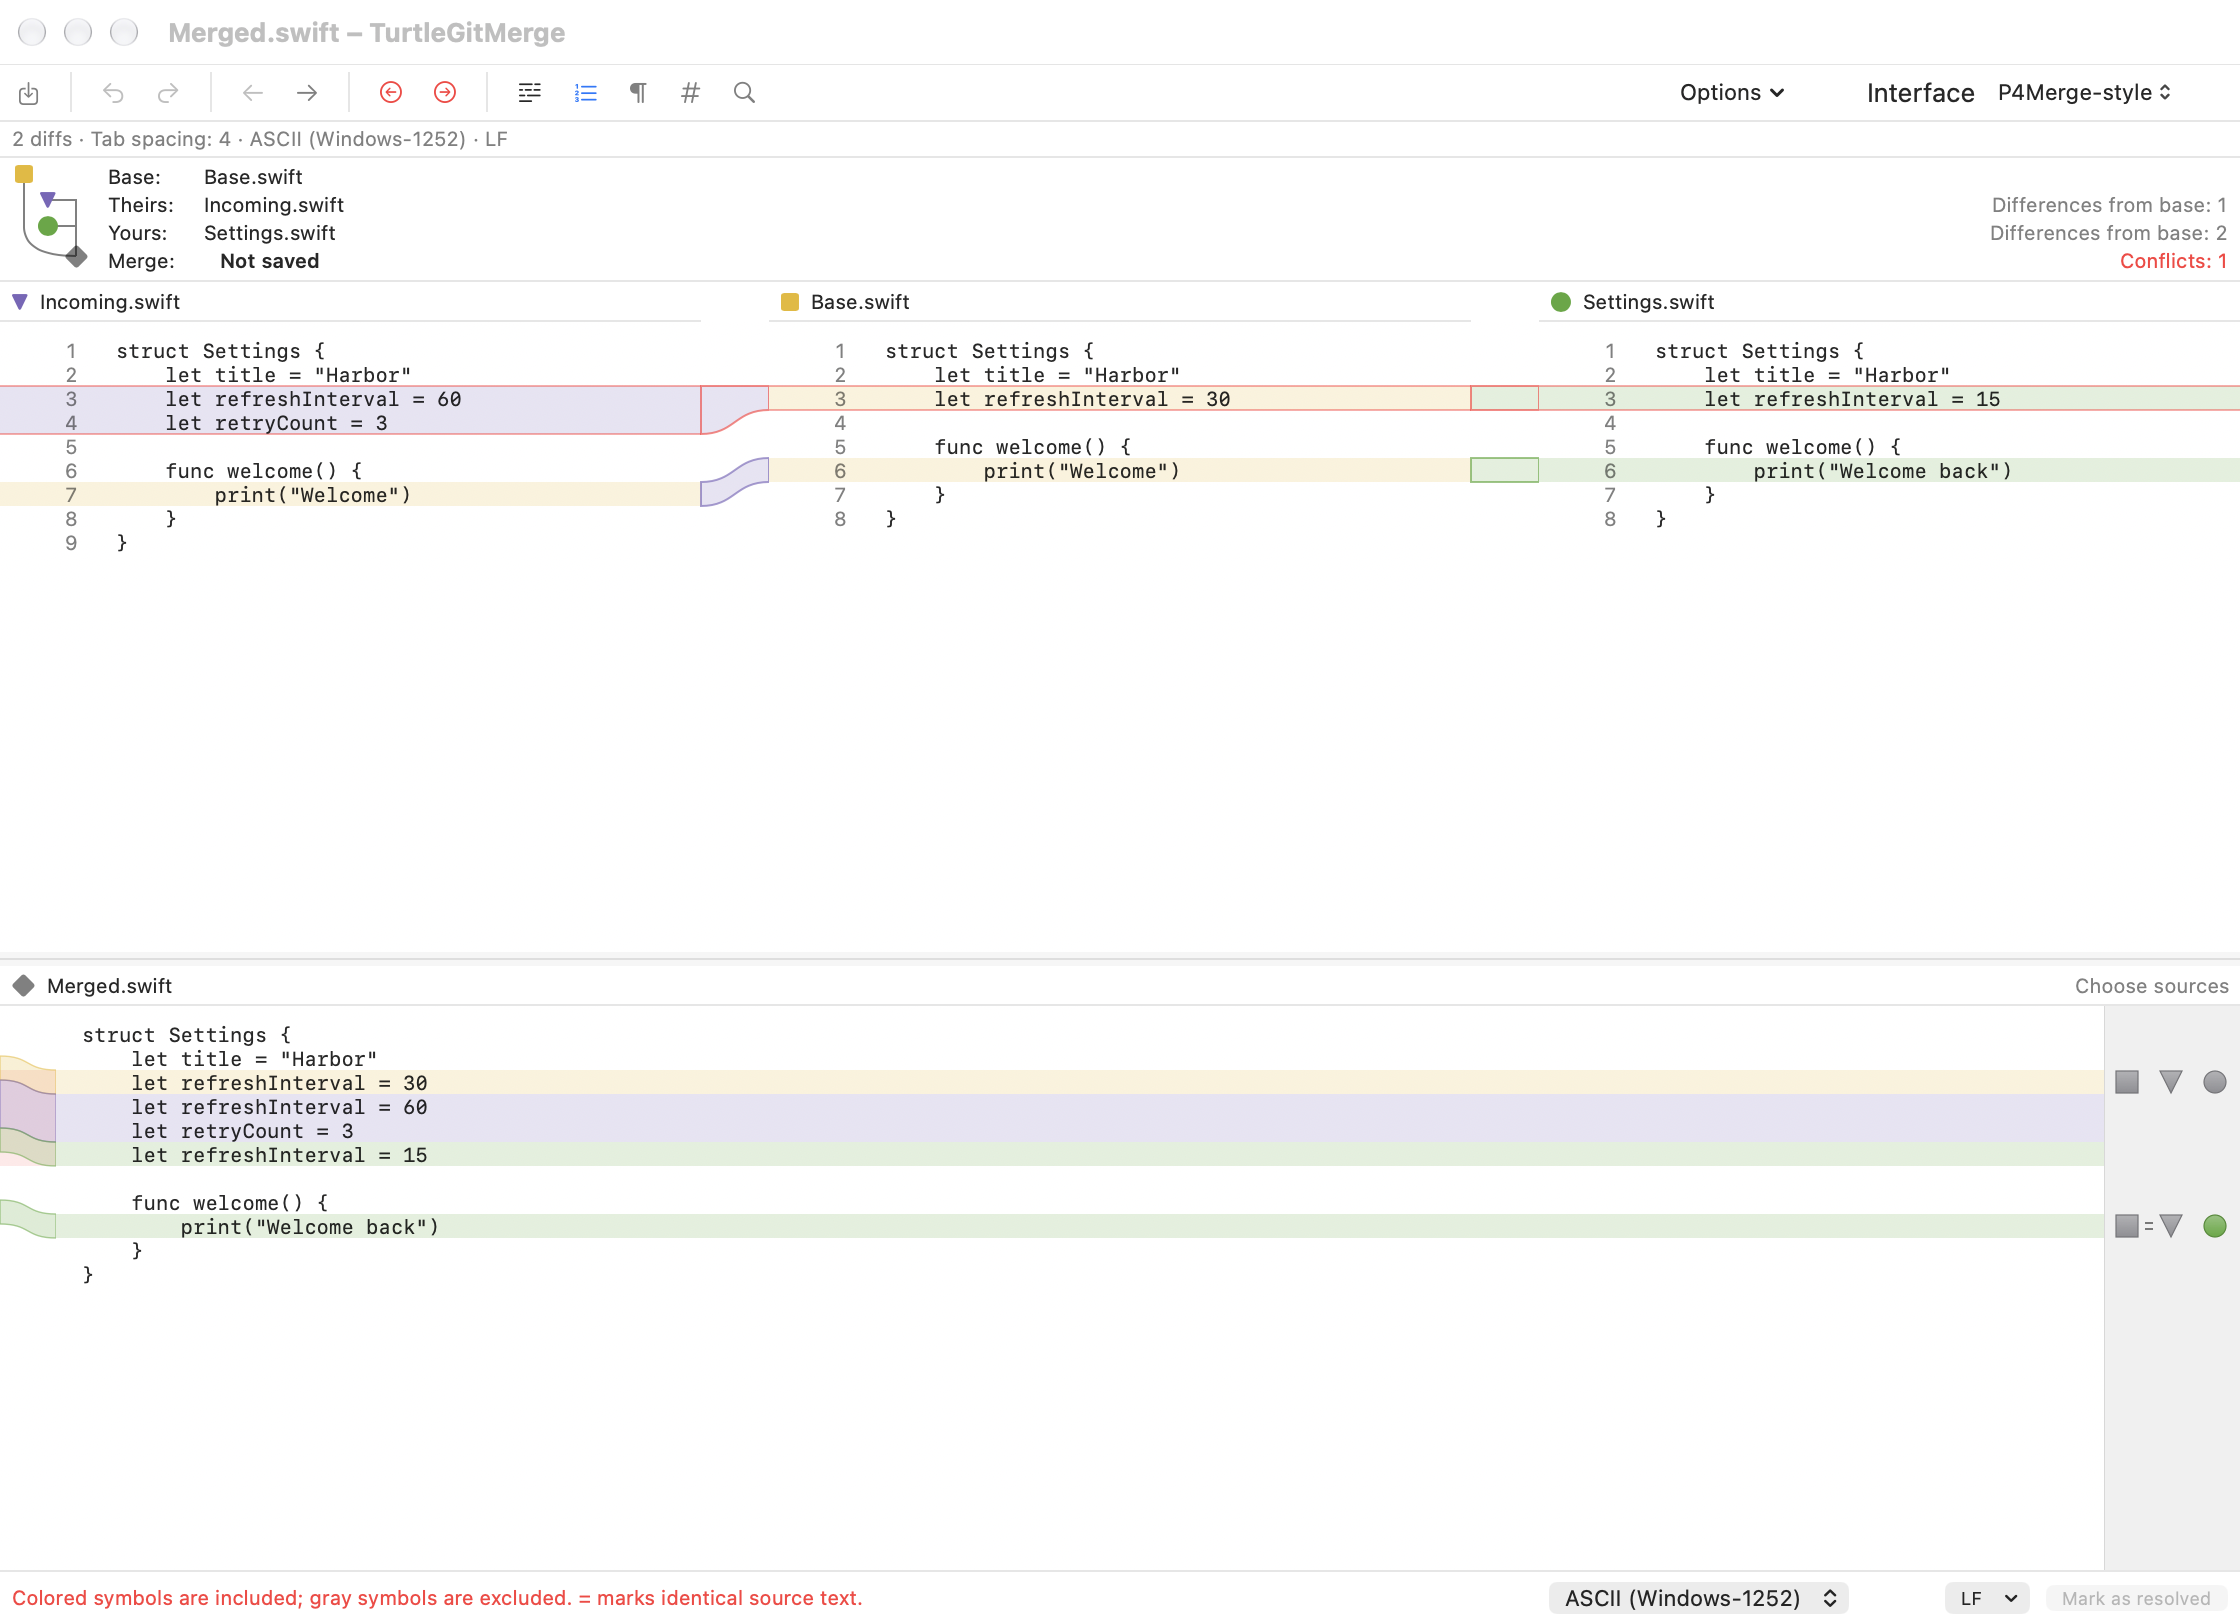2240x1624 pixels.
Task: Click the Incoming.swift file name in summary
Action: [274, 205]
